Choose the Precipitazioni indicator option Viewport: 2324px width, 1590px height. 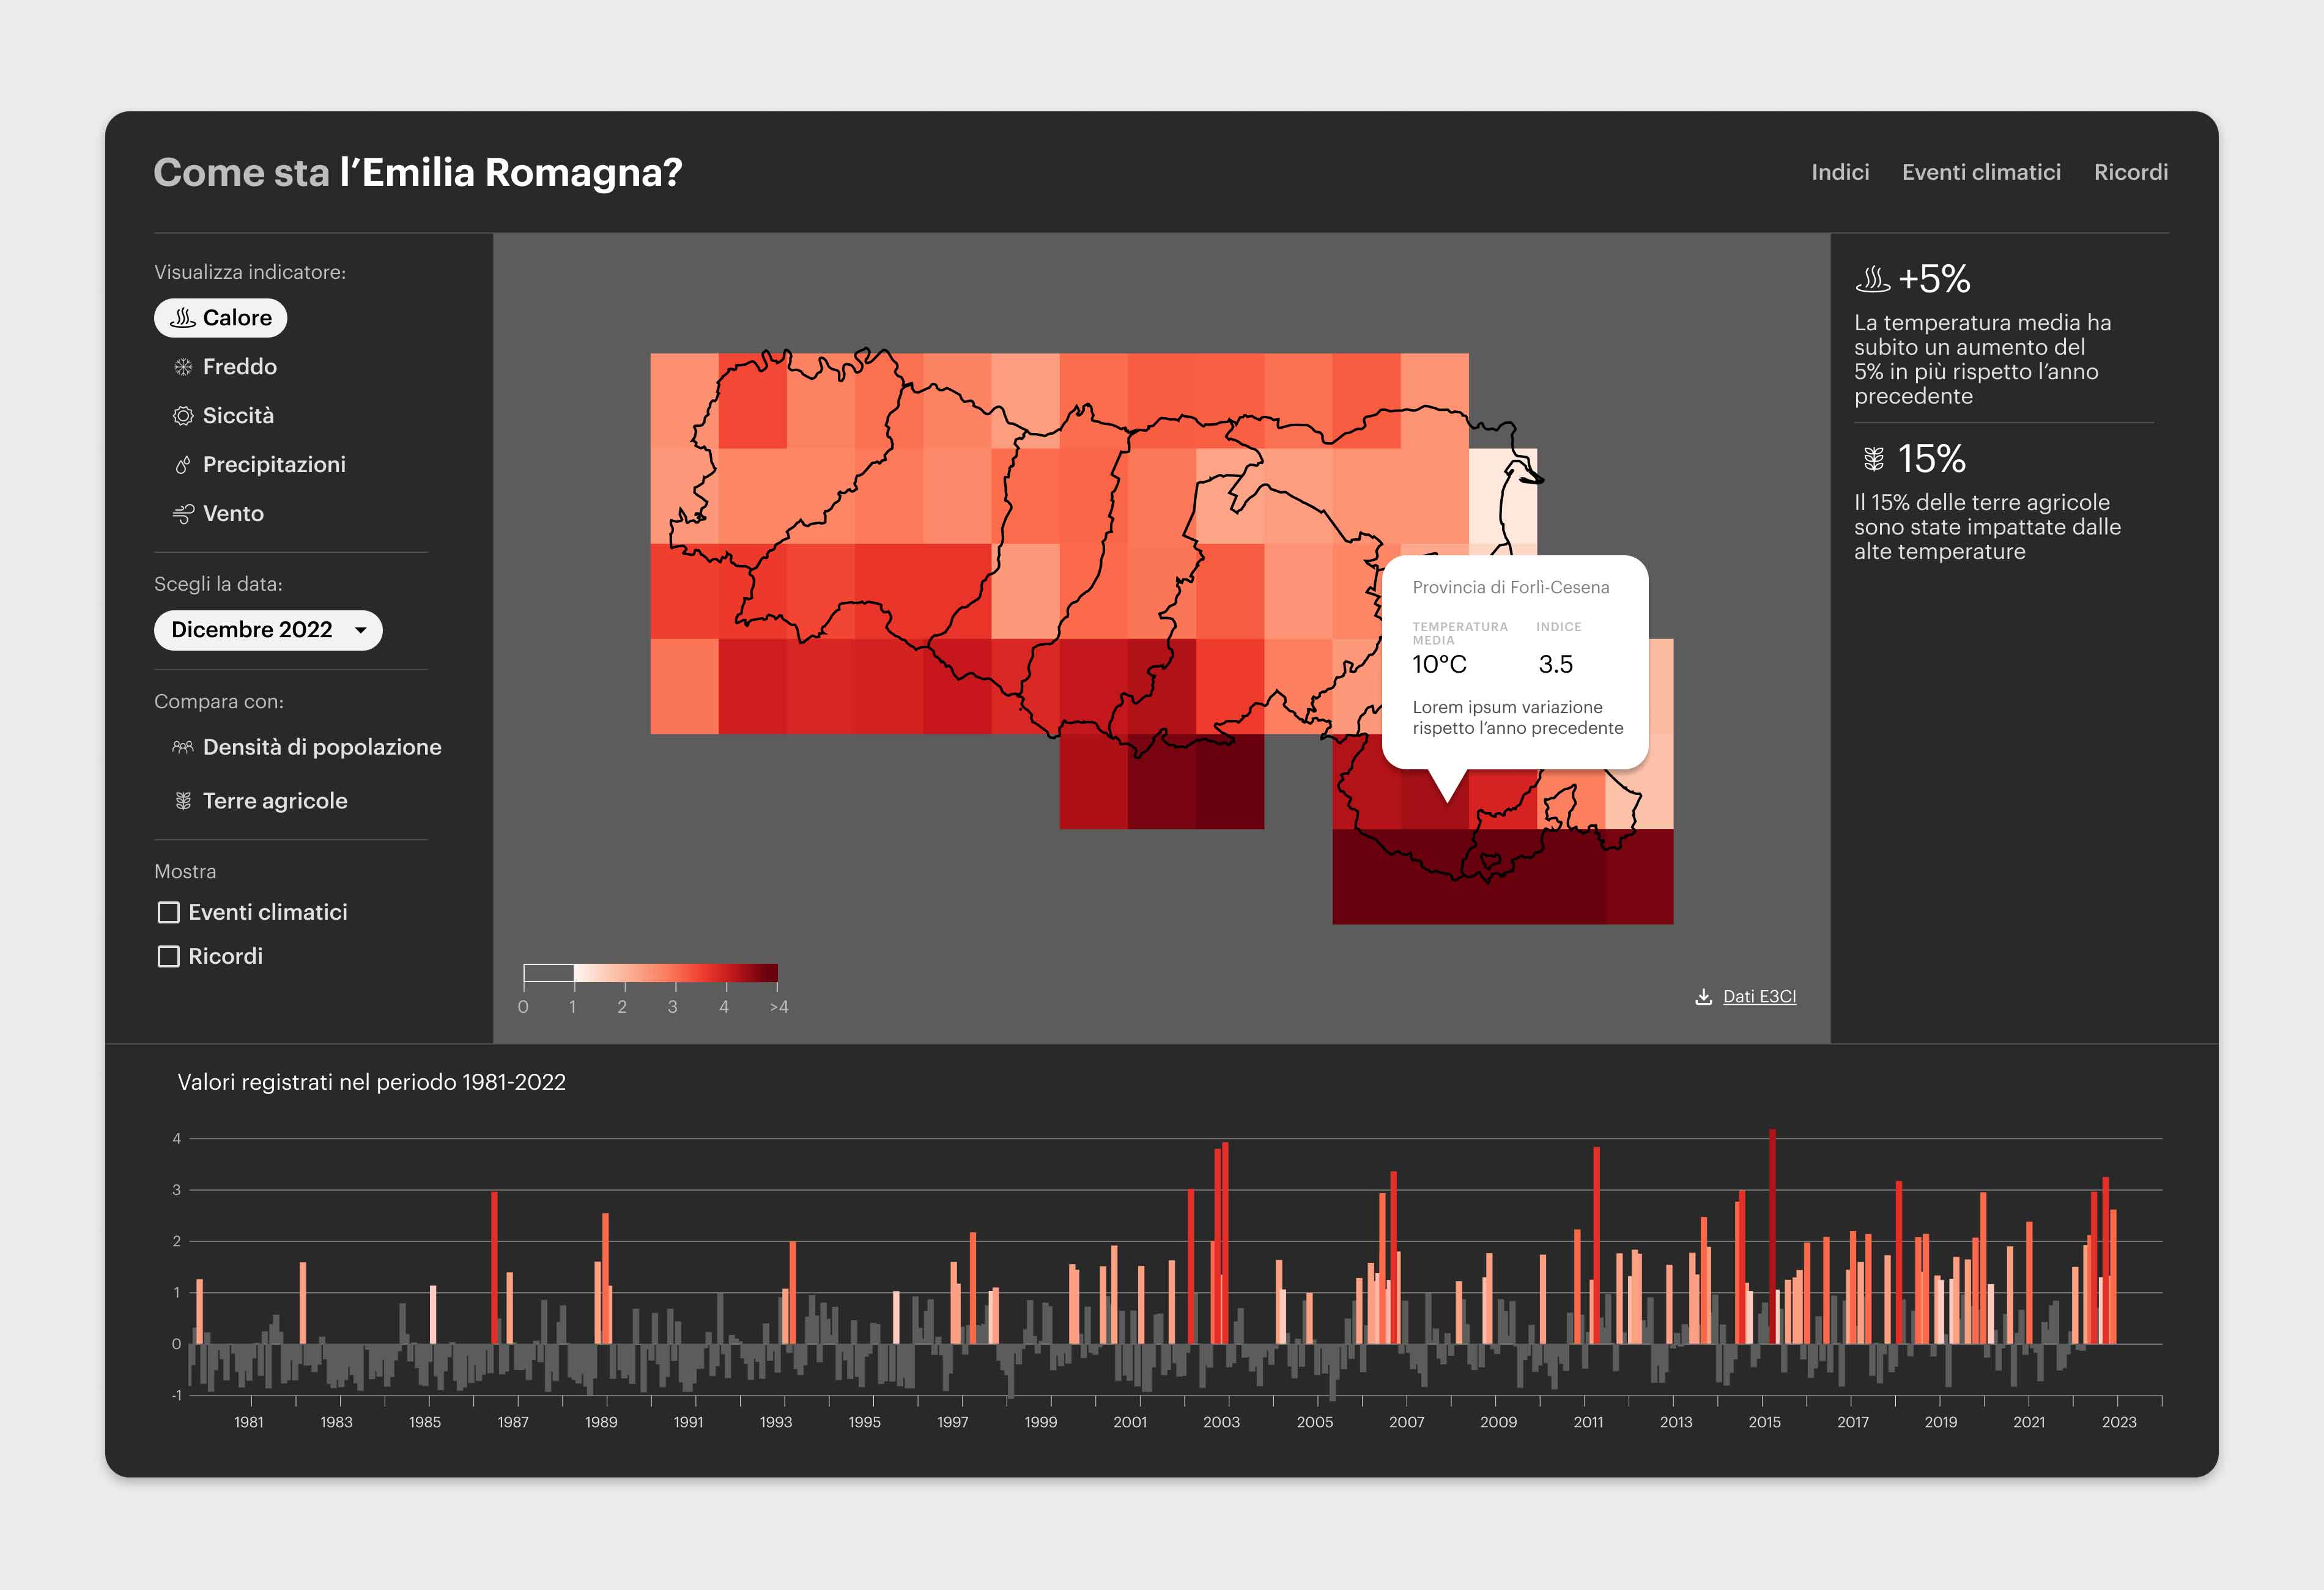coord(274,465)
